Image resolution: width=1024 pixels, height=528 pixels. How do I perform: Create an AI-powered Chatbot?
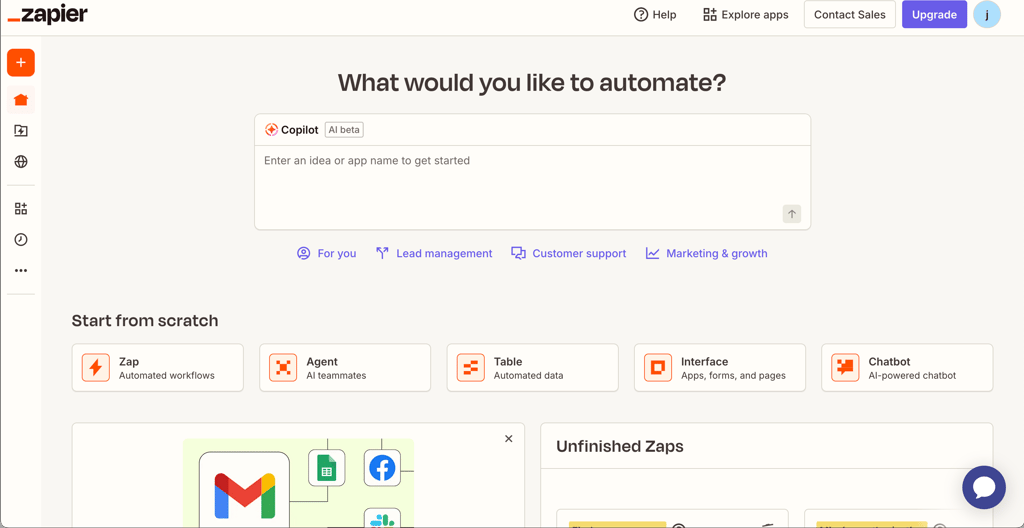pos(907,367)
